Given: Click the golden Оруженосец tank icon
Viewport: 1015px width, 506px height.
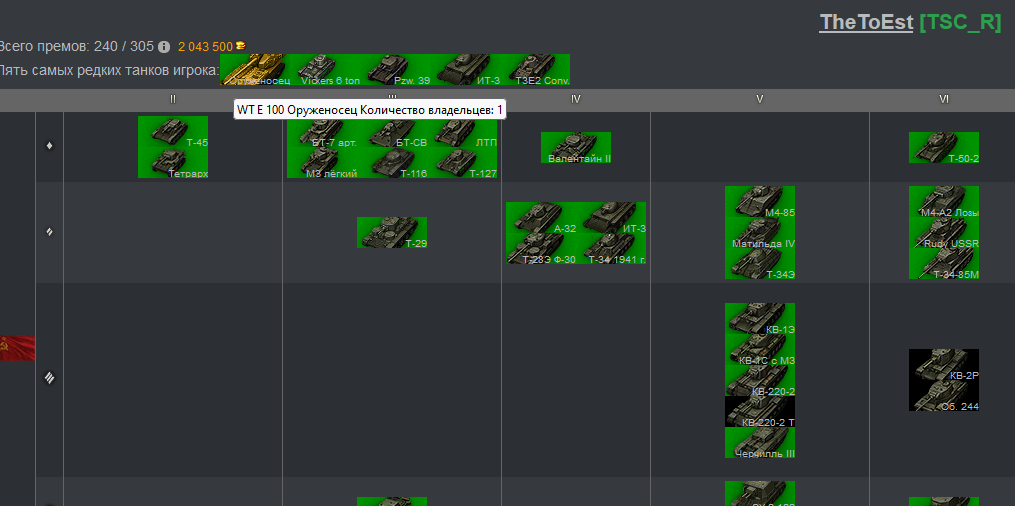Looking at the screenshot, I should point(255,69).
